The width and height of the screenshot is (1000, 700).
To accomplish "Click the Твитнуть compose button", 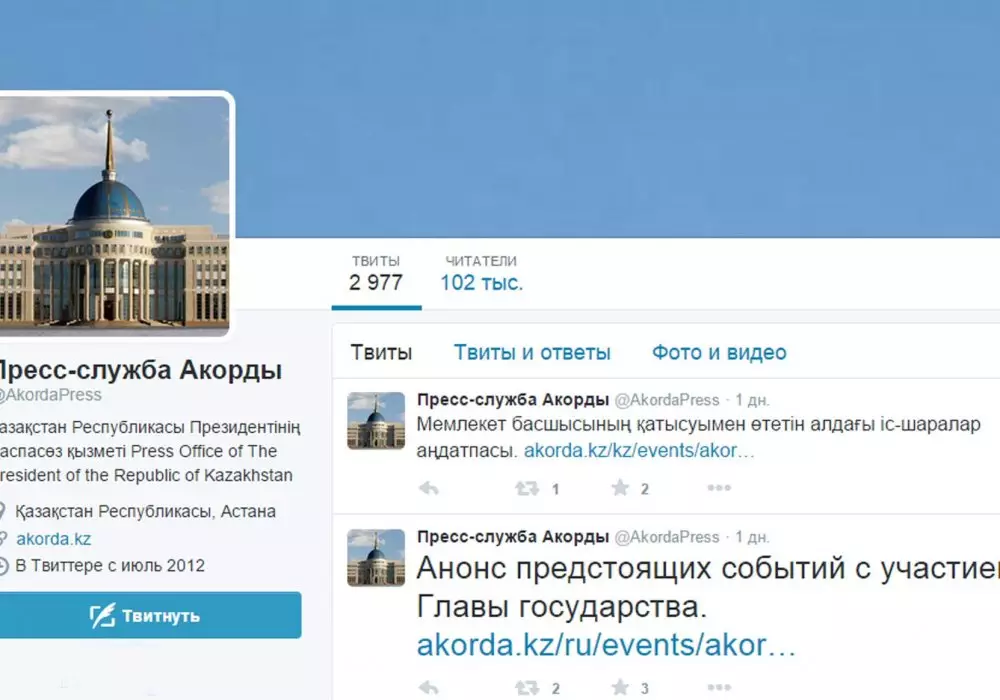I will coord(151,615).
